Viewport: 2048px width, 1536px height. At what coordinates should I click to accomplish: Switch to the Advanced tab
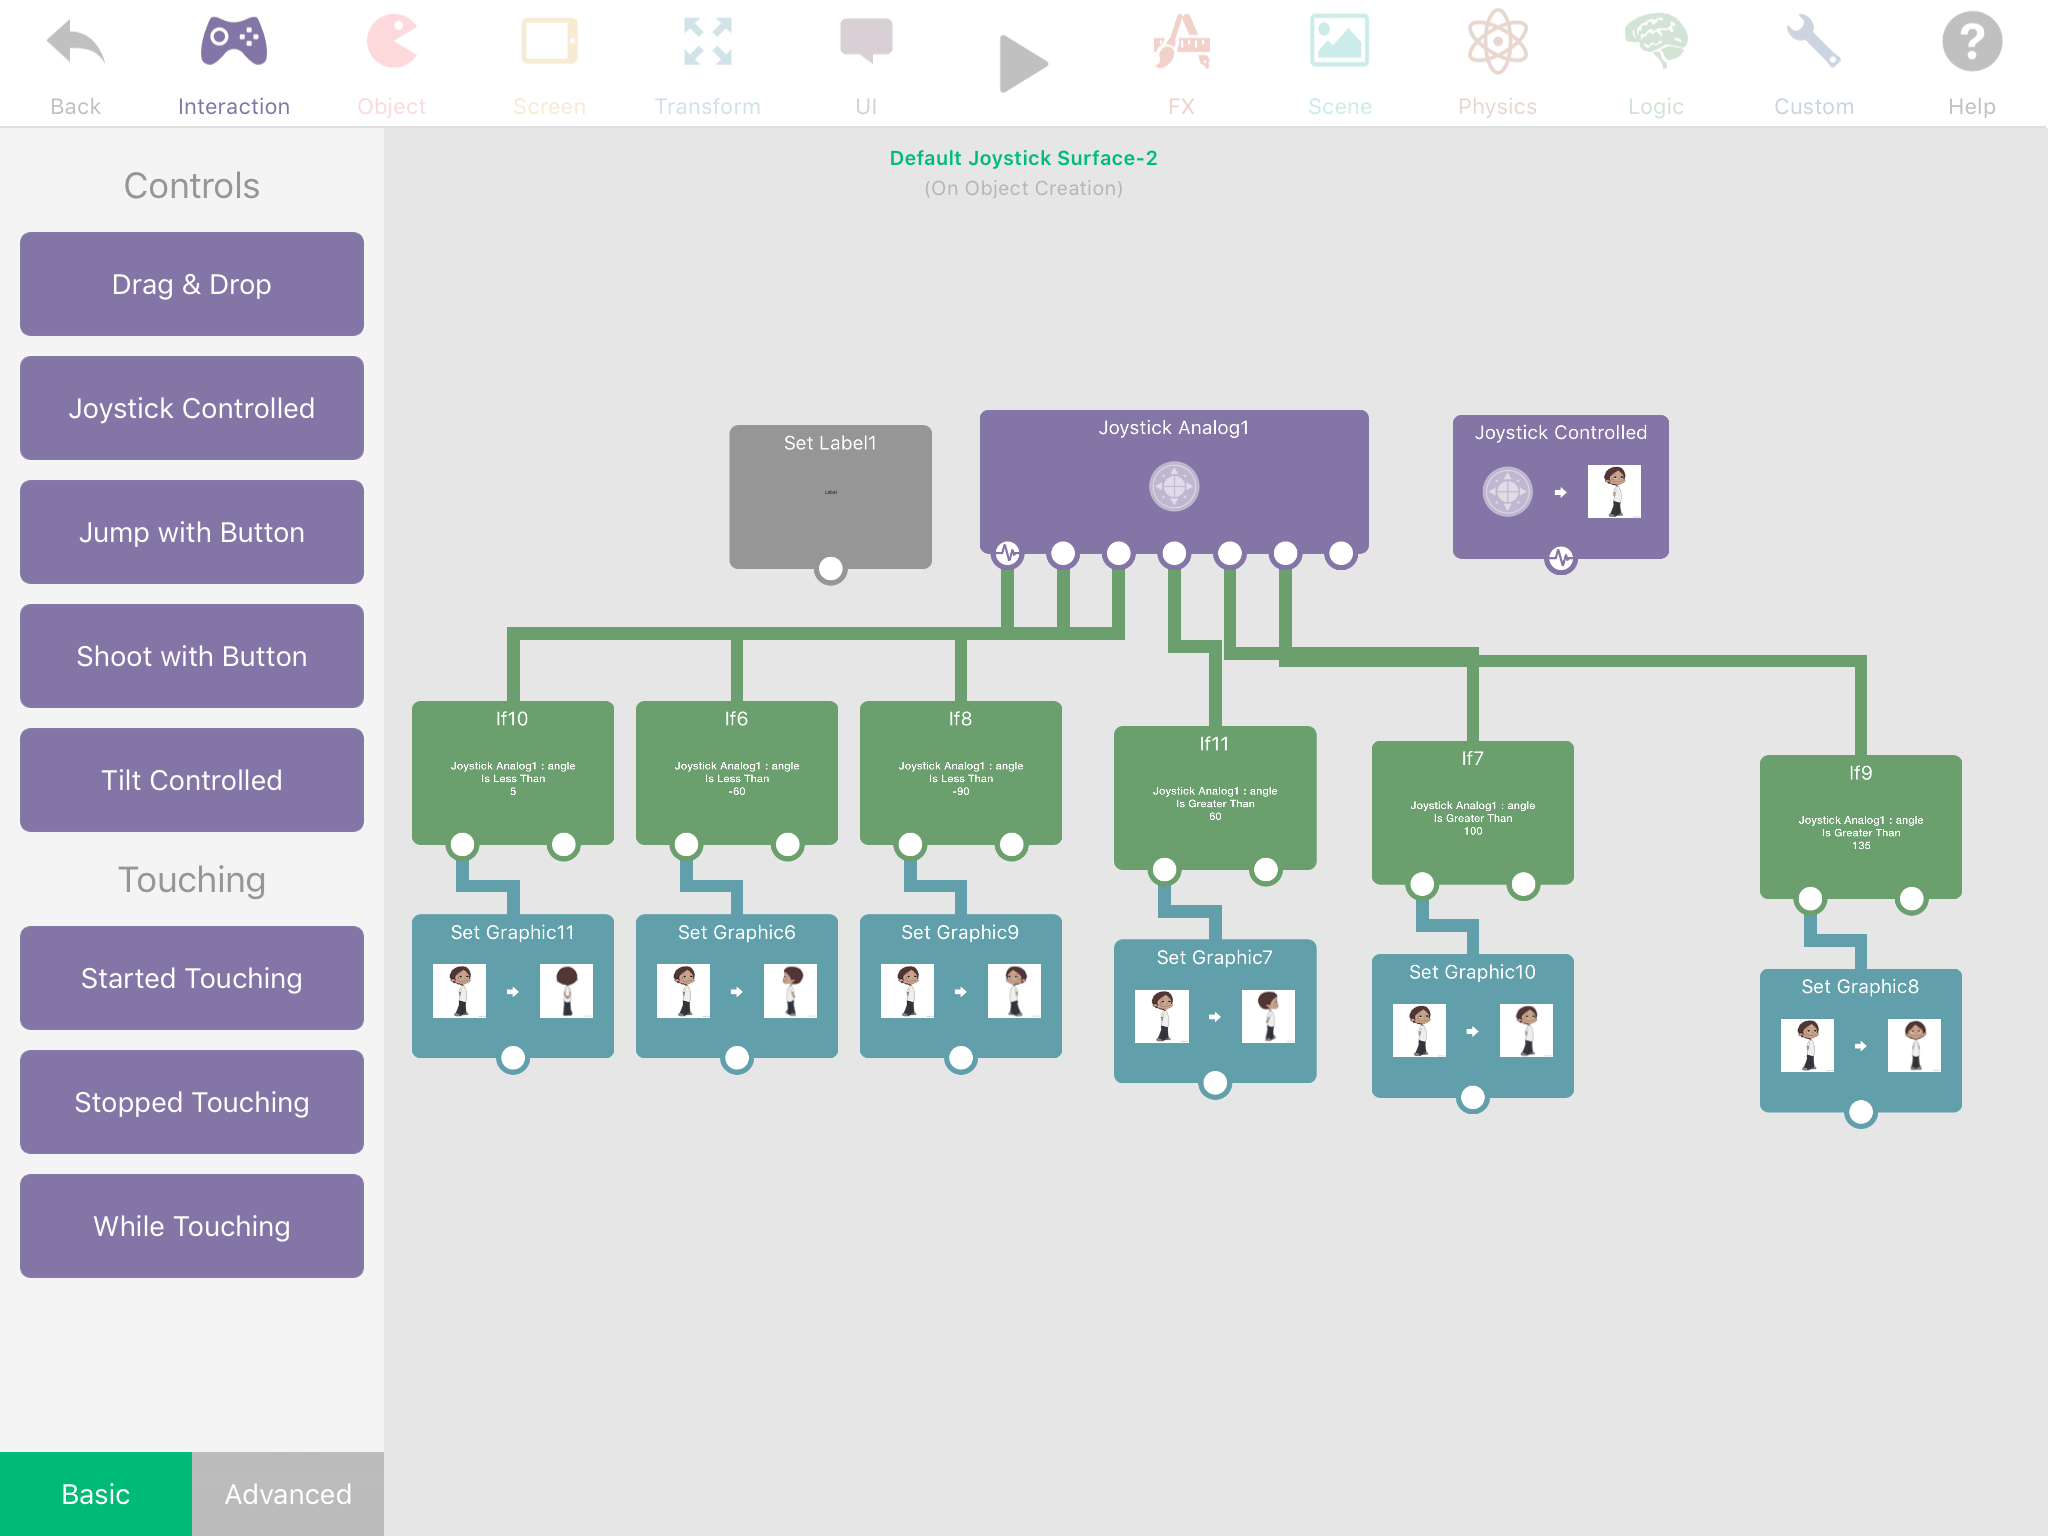click(x=288, y=1493)
